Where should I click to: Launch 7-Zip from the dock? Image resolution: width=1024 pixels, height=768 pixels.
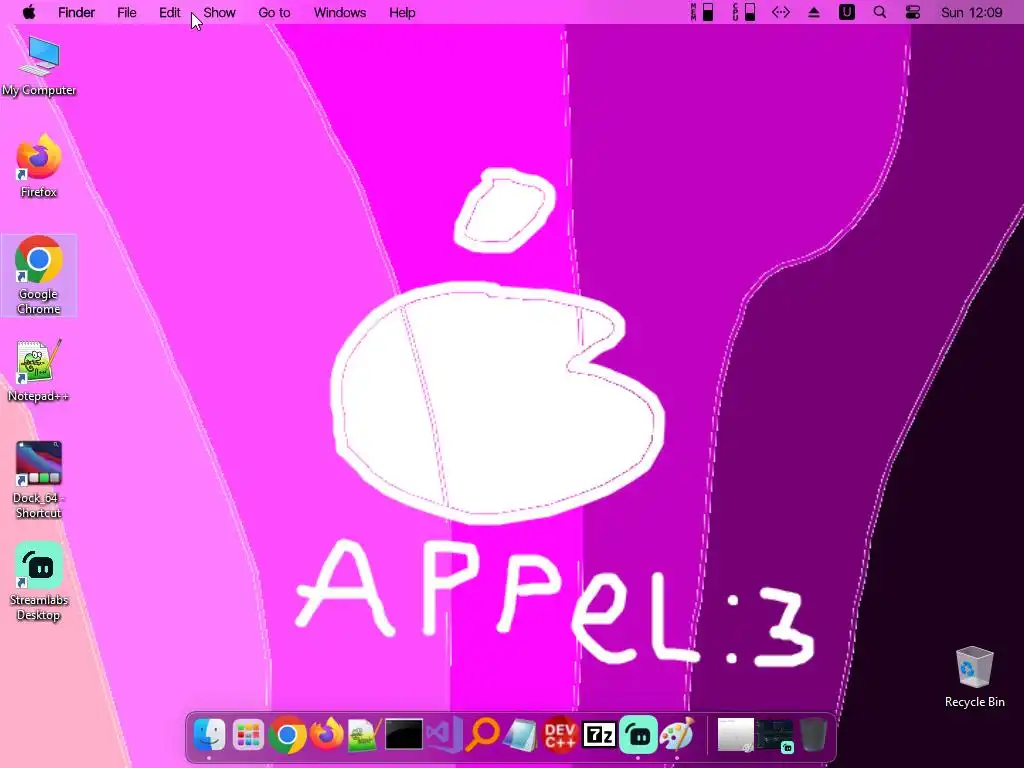click(599, 735)
